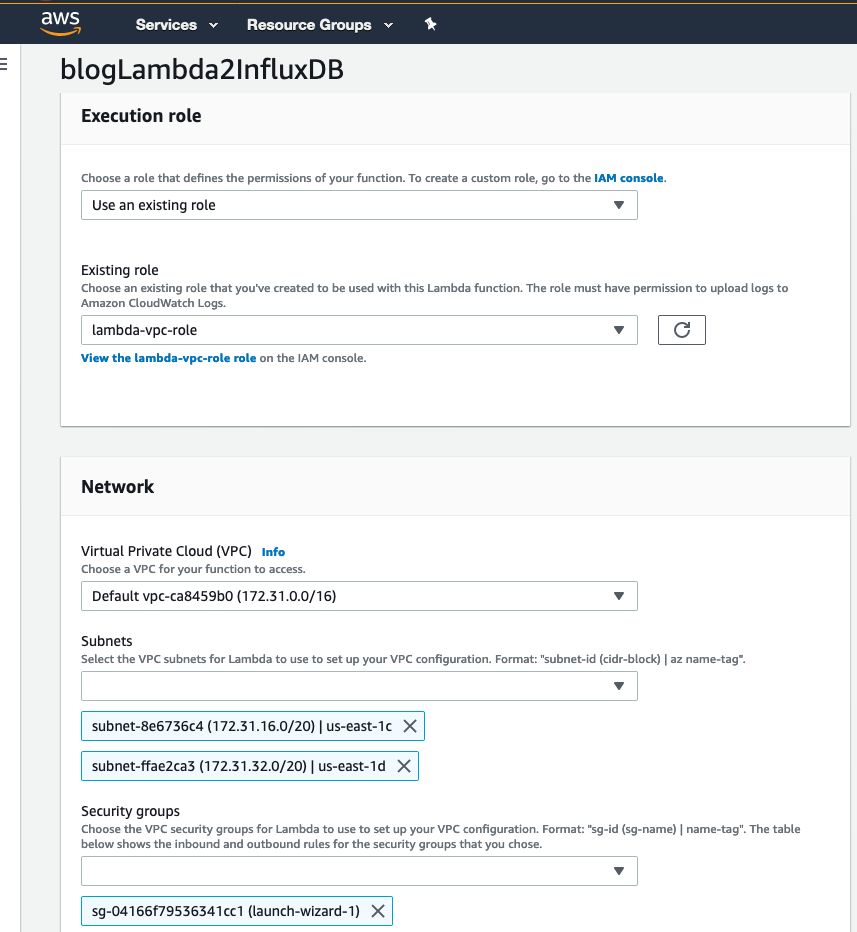Select the subnet-8e6736c4 us-east-1c chip
This screenshot has width=857, height=932.
(253, 726)
